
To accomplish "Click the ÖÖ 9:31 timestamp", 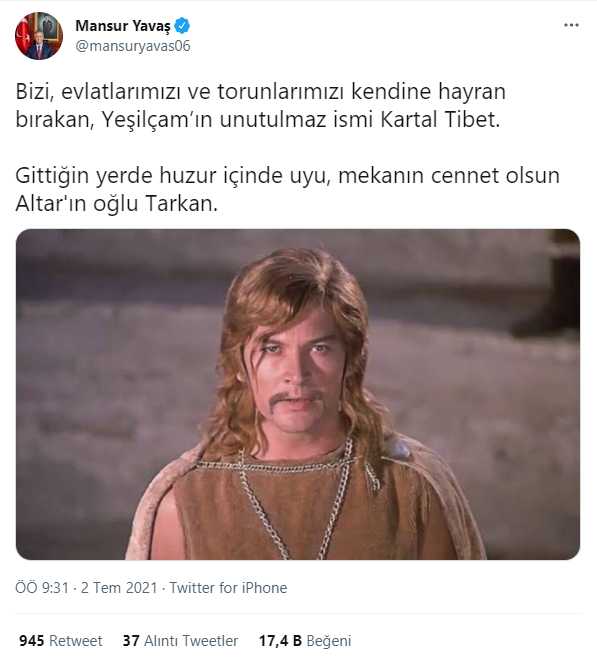I will tap(42, 588).
